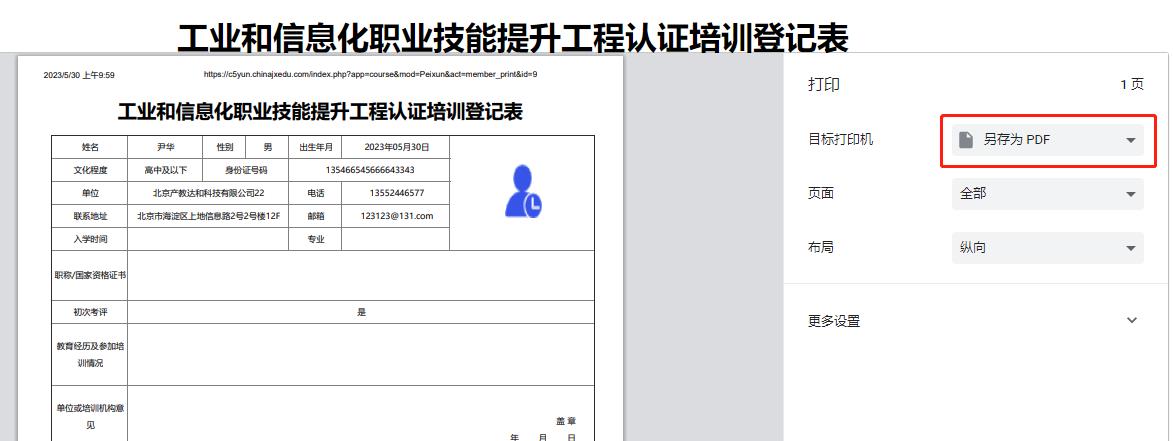
Task: Click the PDF file icon in printer dropdown
Action: pos(967,140)
